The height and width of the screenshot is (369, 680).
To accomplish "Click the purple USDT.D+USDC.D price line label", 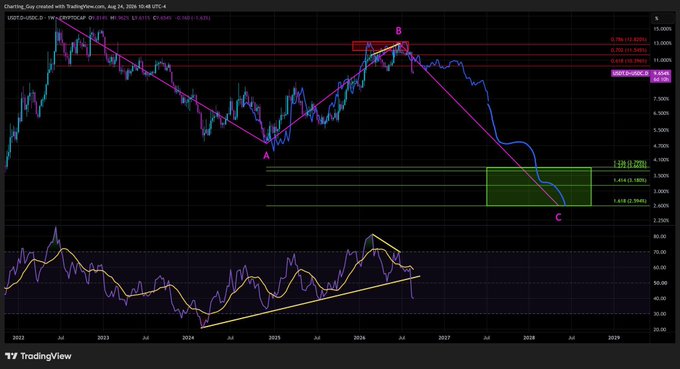I will pyautogui.click(x=631, y=73).
